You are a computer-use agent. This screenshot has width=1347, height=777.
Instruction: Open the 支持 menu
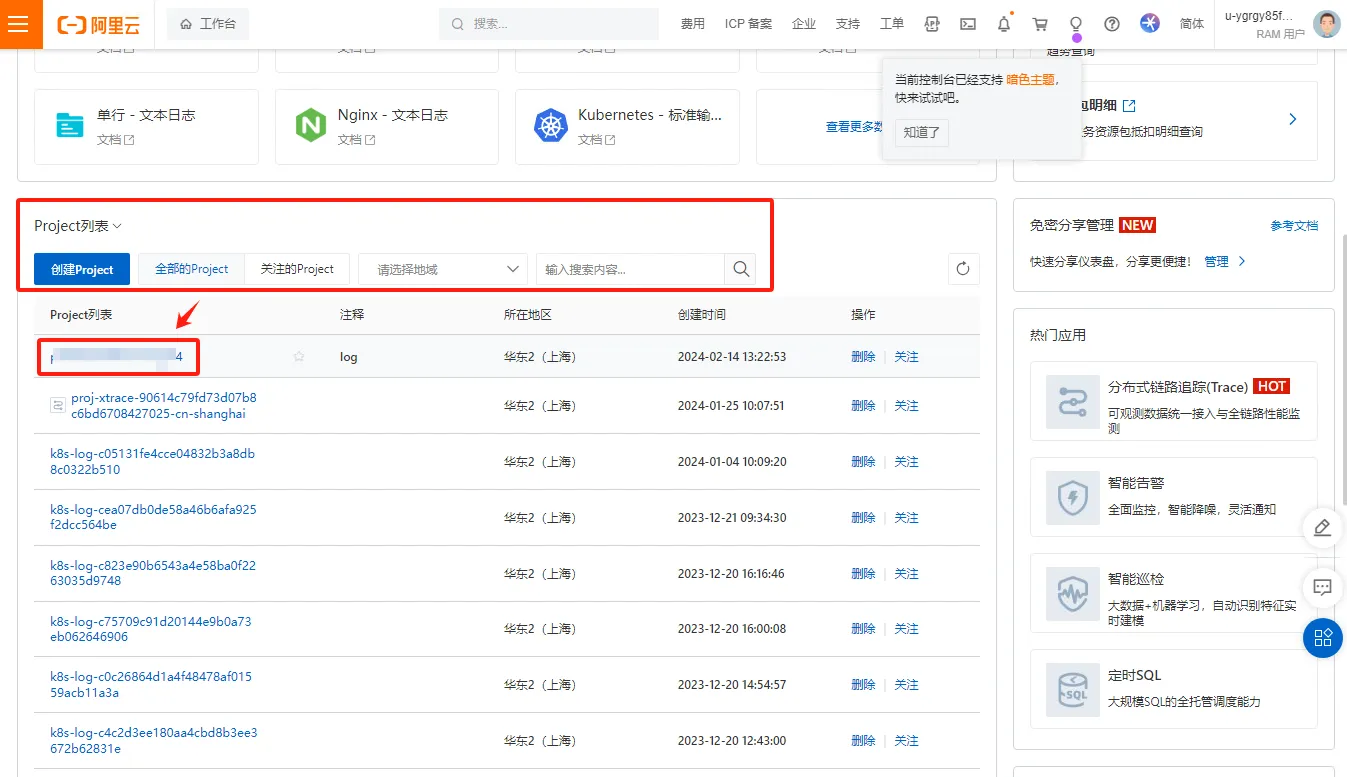(x=848, y=24)
